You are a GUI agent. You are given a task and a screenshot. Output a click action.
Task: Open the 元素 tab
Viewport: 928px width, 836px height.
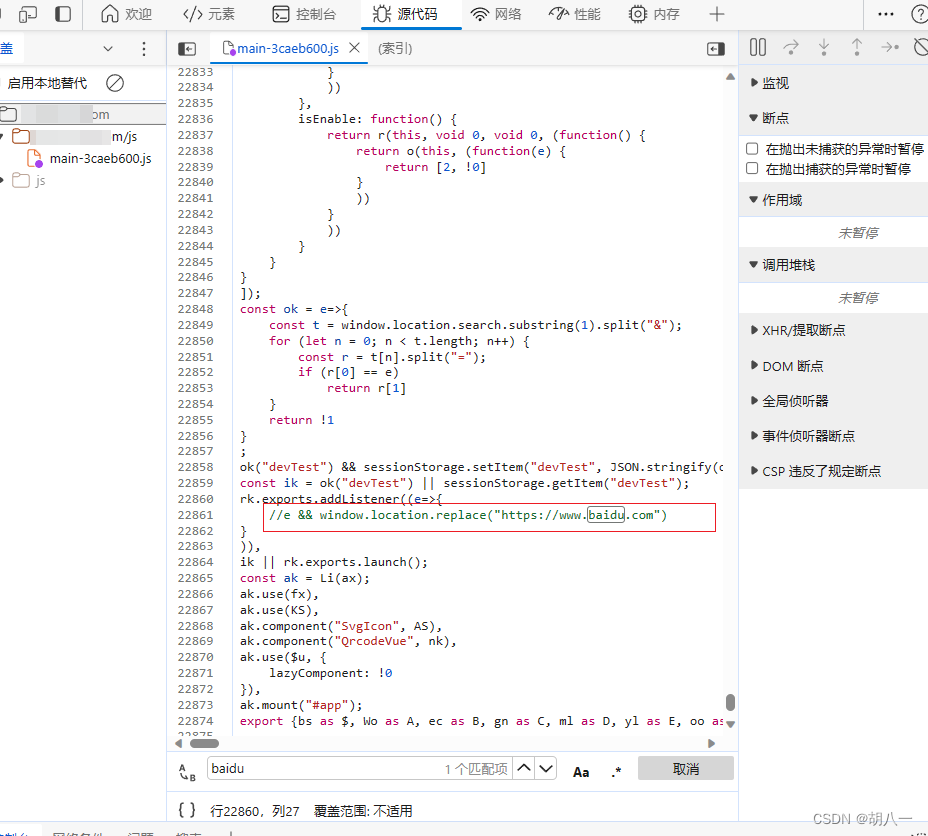(209, 14)
